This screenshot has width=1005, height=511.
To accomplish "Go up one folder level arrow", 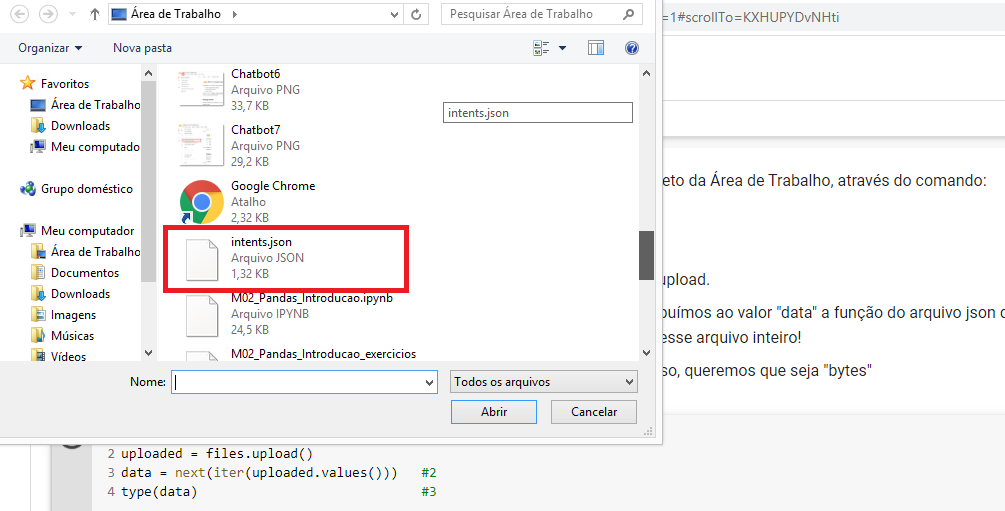I will click(95, 14).
